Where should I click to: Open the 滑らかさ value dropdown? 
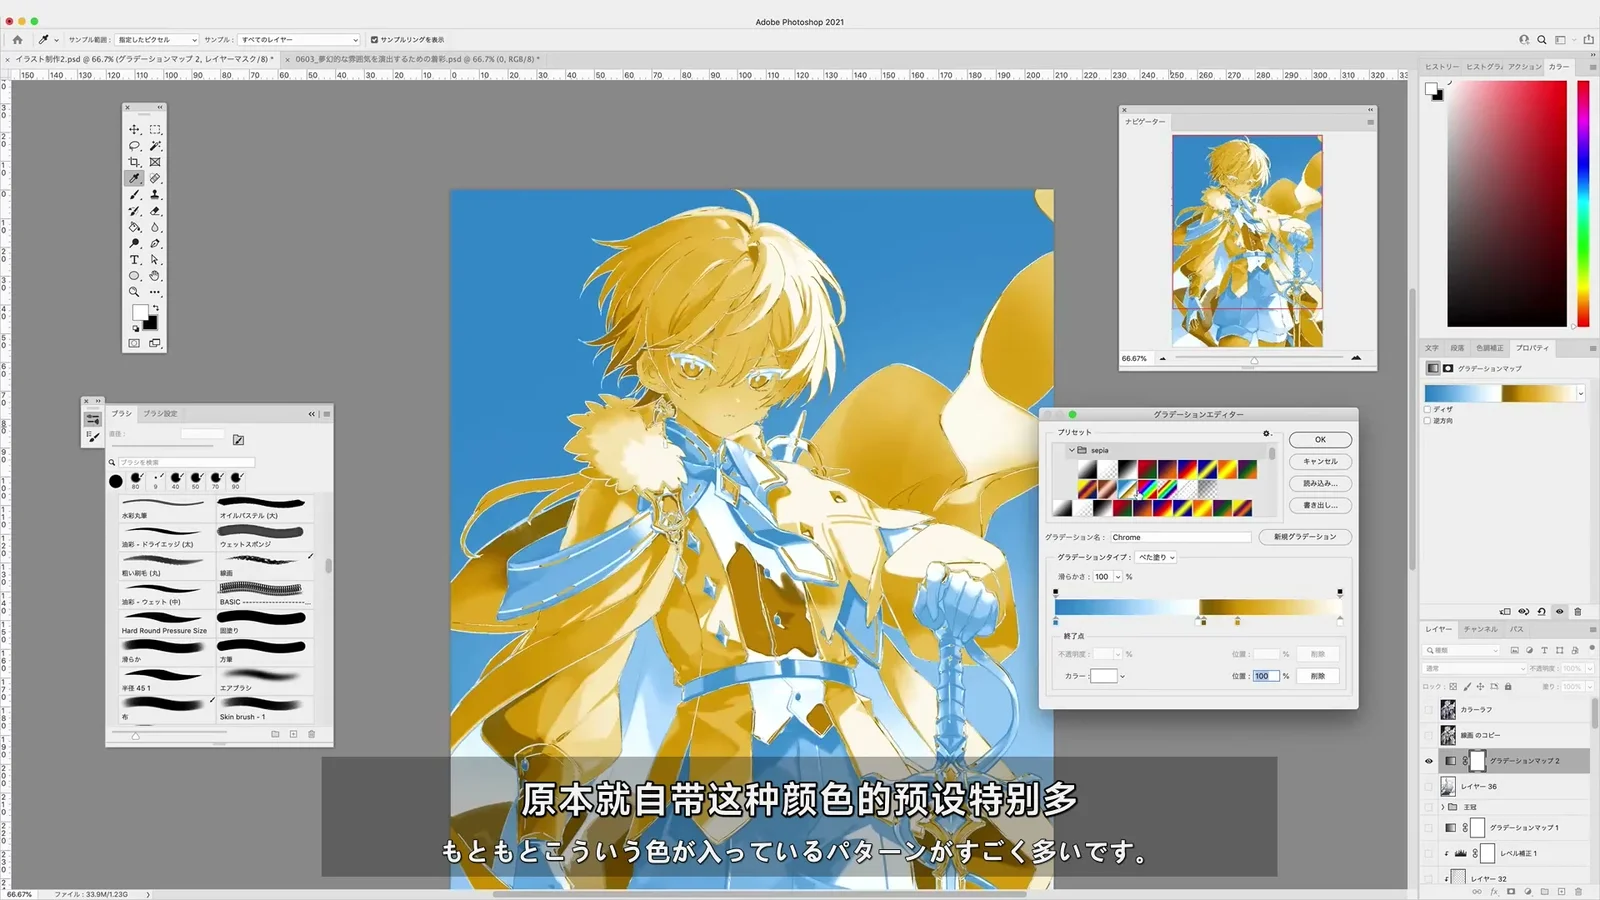click(x=1118, y=577)
